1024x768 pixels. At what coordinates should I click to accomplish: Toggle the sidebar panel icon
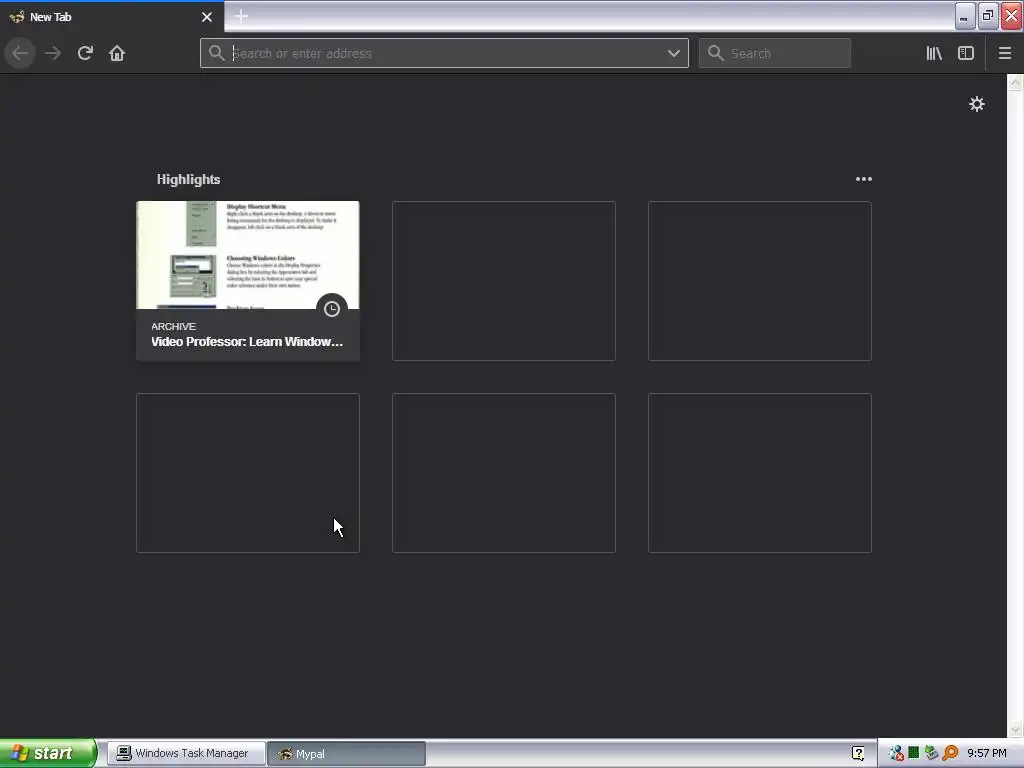(x=966, y=53)
